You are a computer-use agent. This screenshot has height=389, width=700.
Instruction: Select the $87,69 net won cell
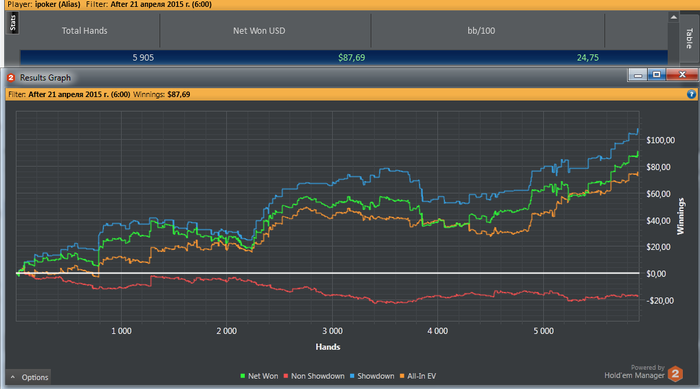pos(351,58)
